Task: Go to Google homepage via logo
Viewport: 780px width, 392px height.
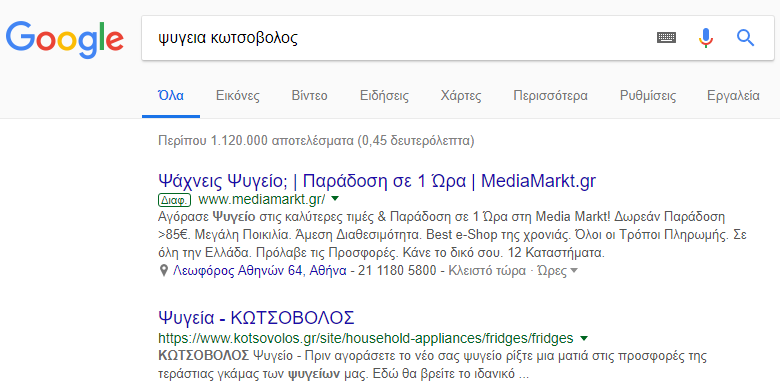Action: click(65, 40)
